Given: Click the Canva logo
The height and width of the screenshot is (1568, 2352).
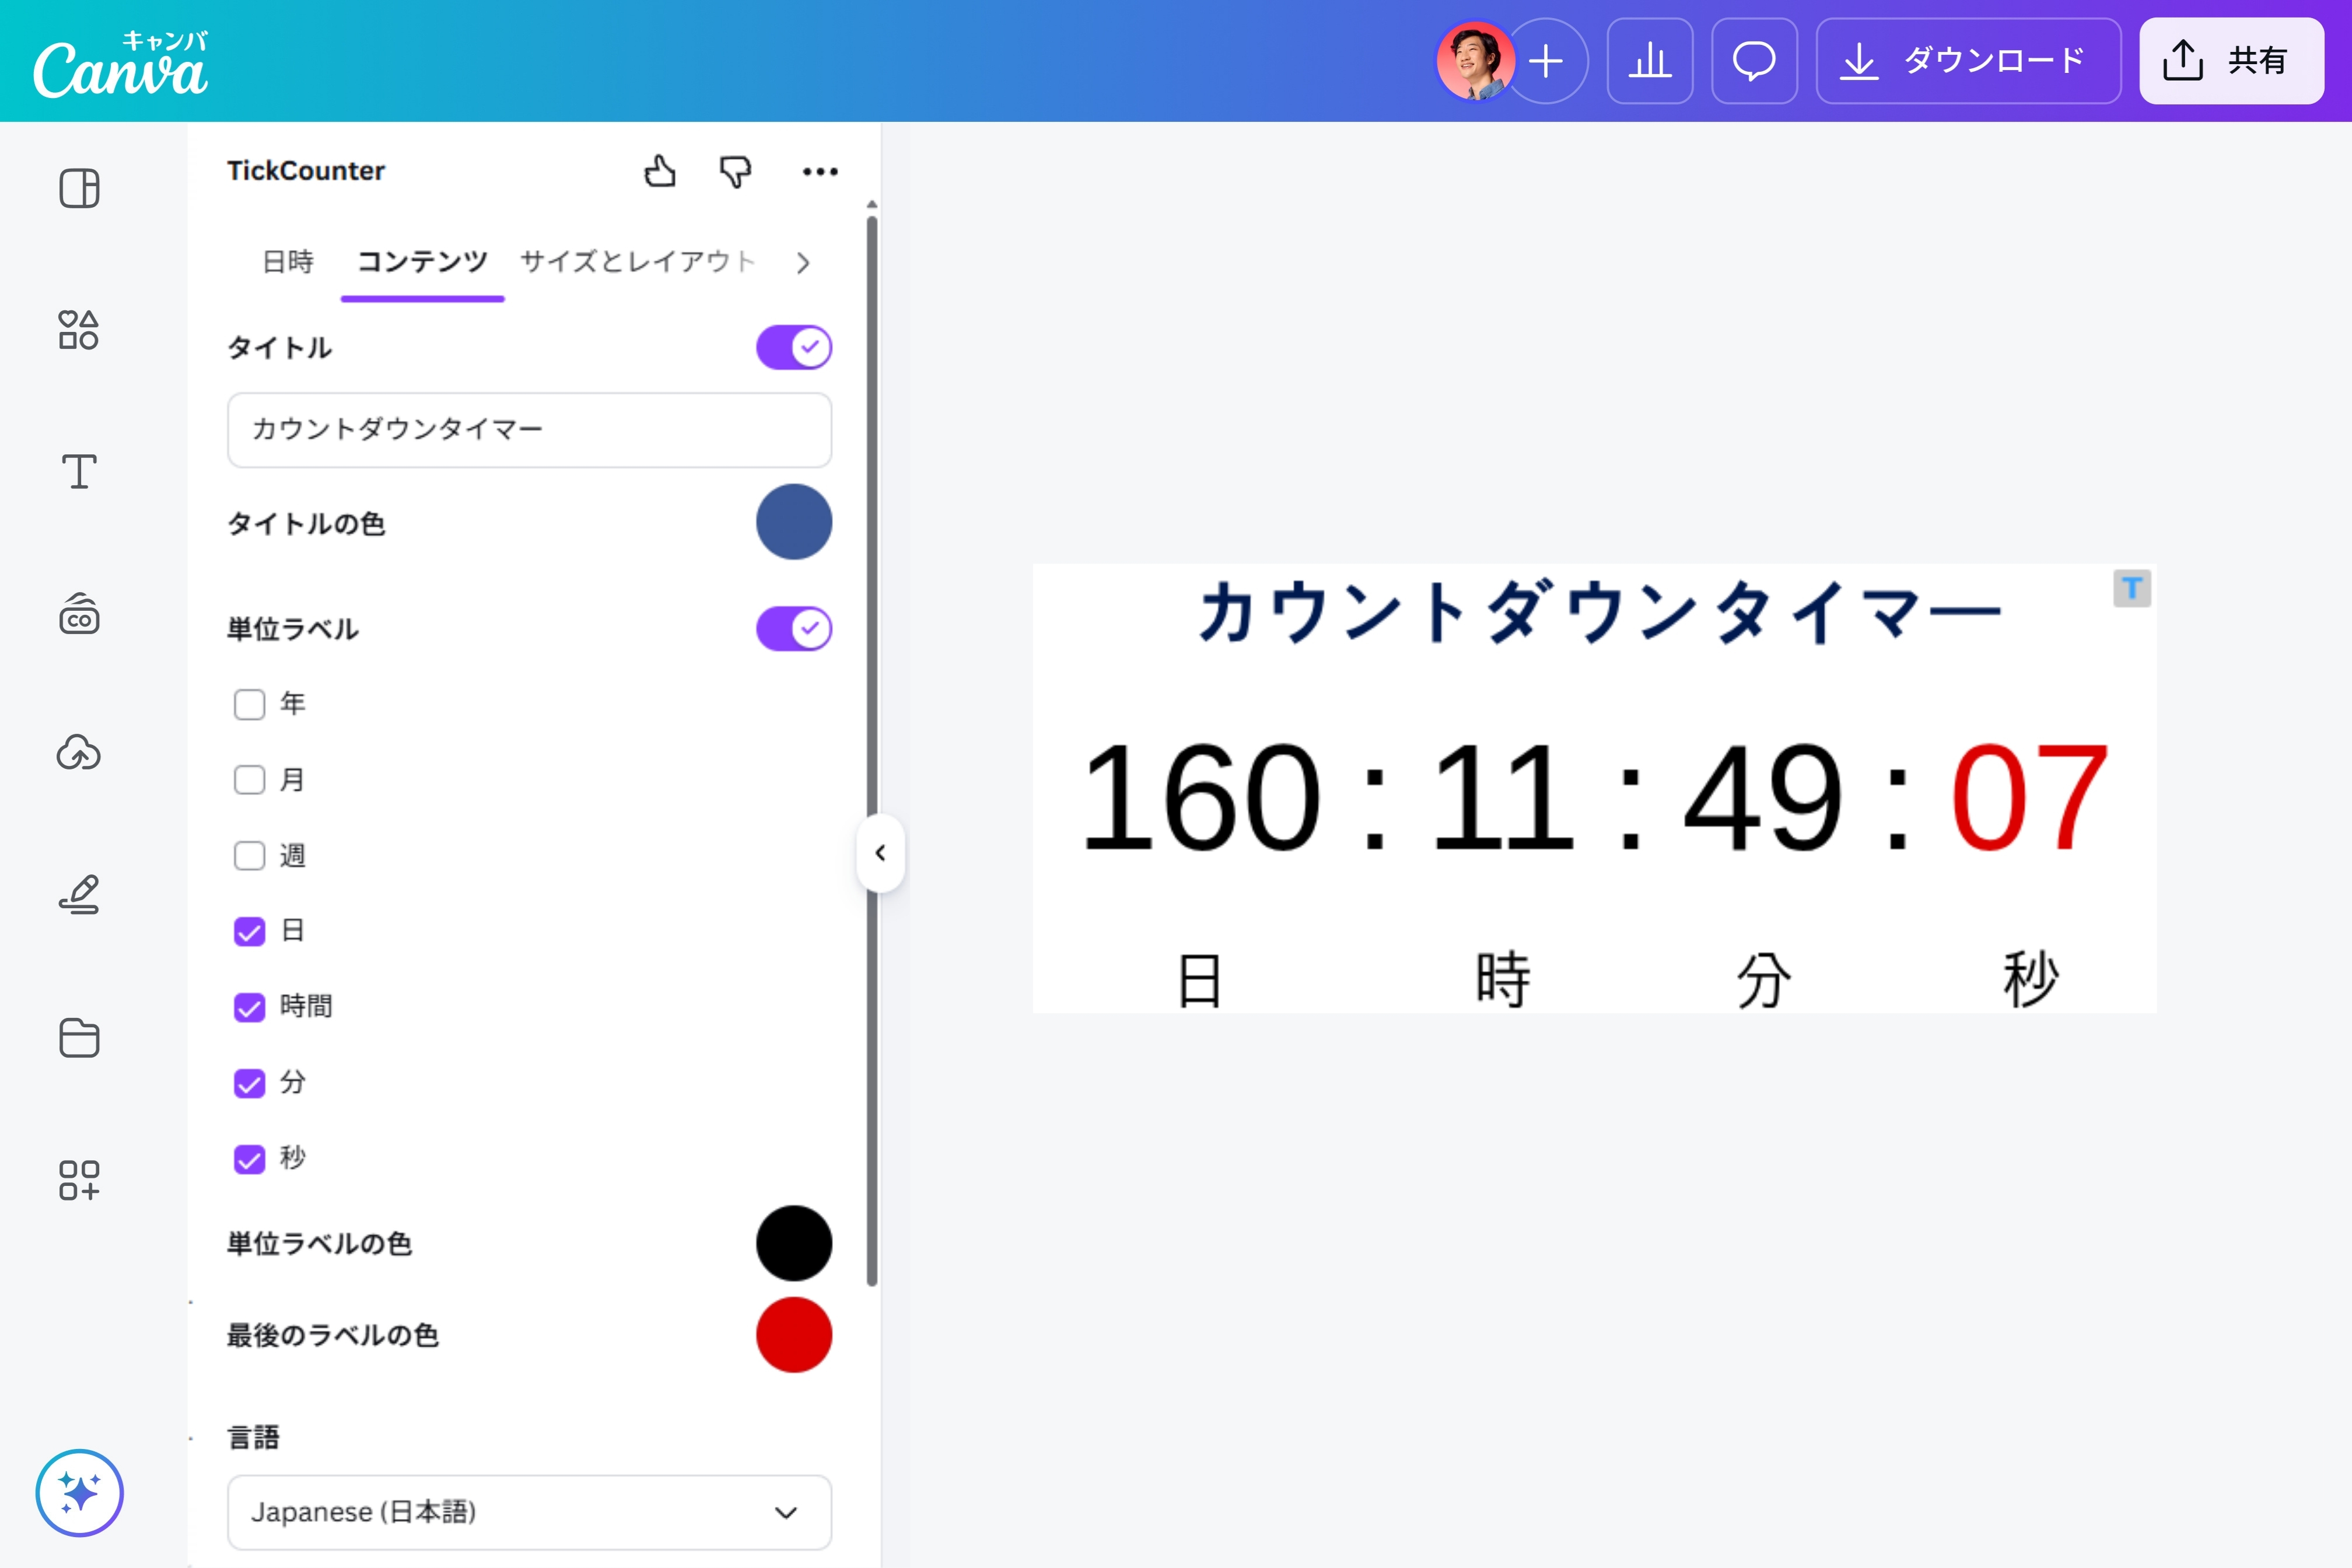Looking at the screenshot, I should pos(121,64).
